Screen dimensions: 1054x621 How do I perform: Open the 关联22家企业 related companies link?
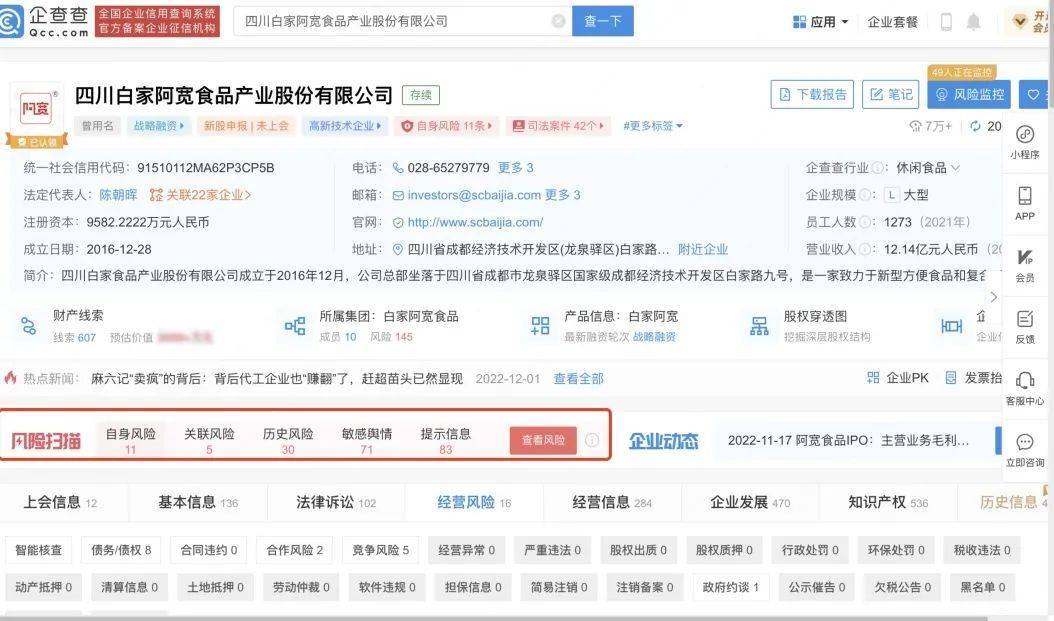click(x=200, y=195)
